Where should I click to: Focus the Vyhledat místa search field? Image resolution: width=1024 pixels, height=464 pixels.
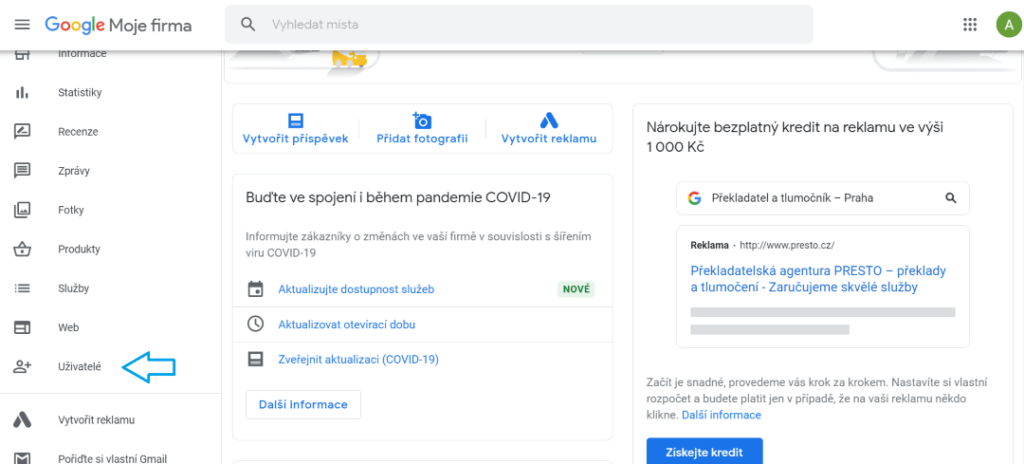click(x=519, y=25)
